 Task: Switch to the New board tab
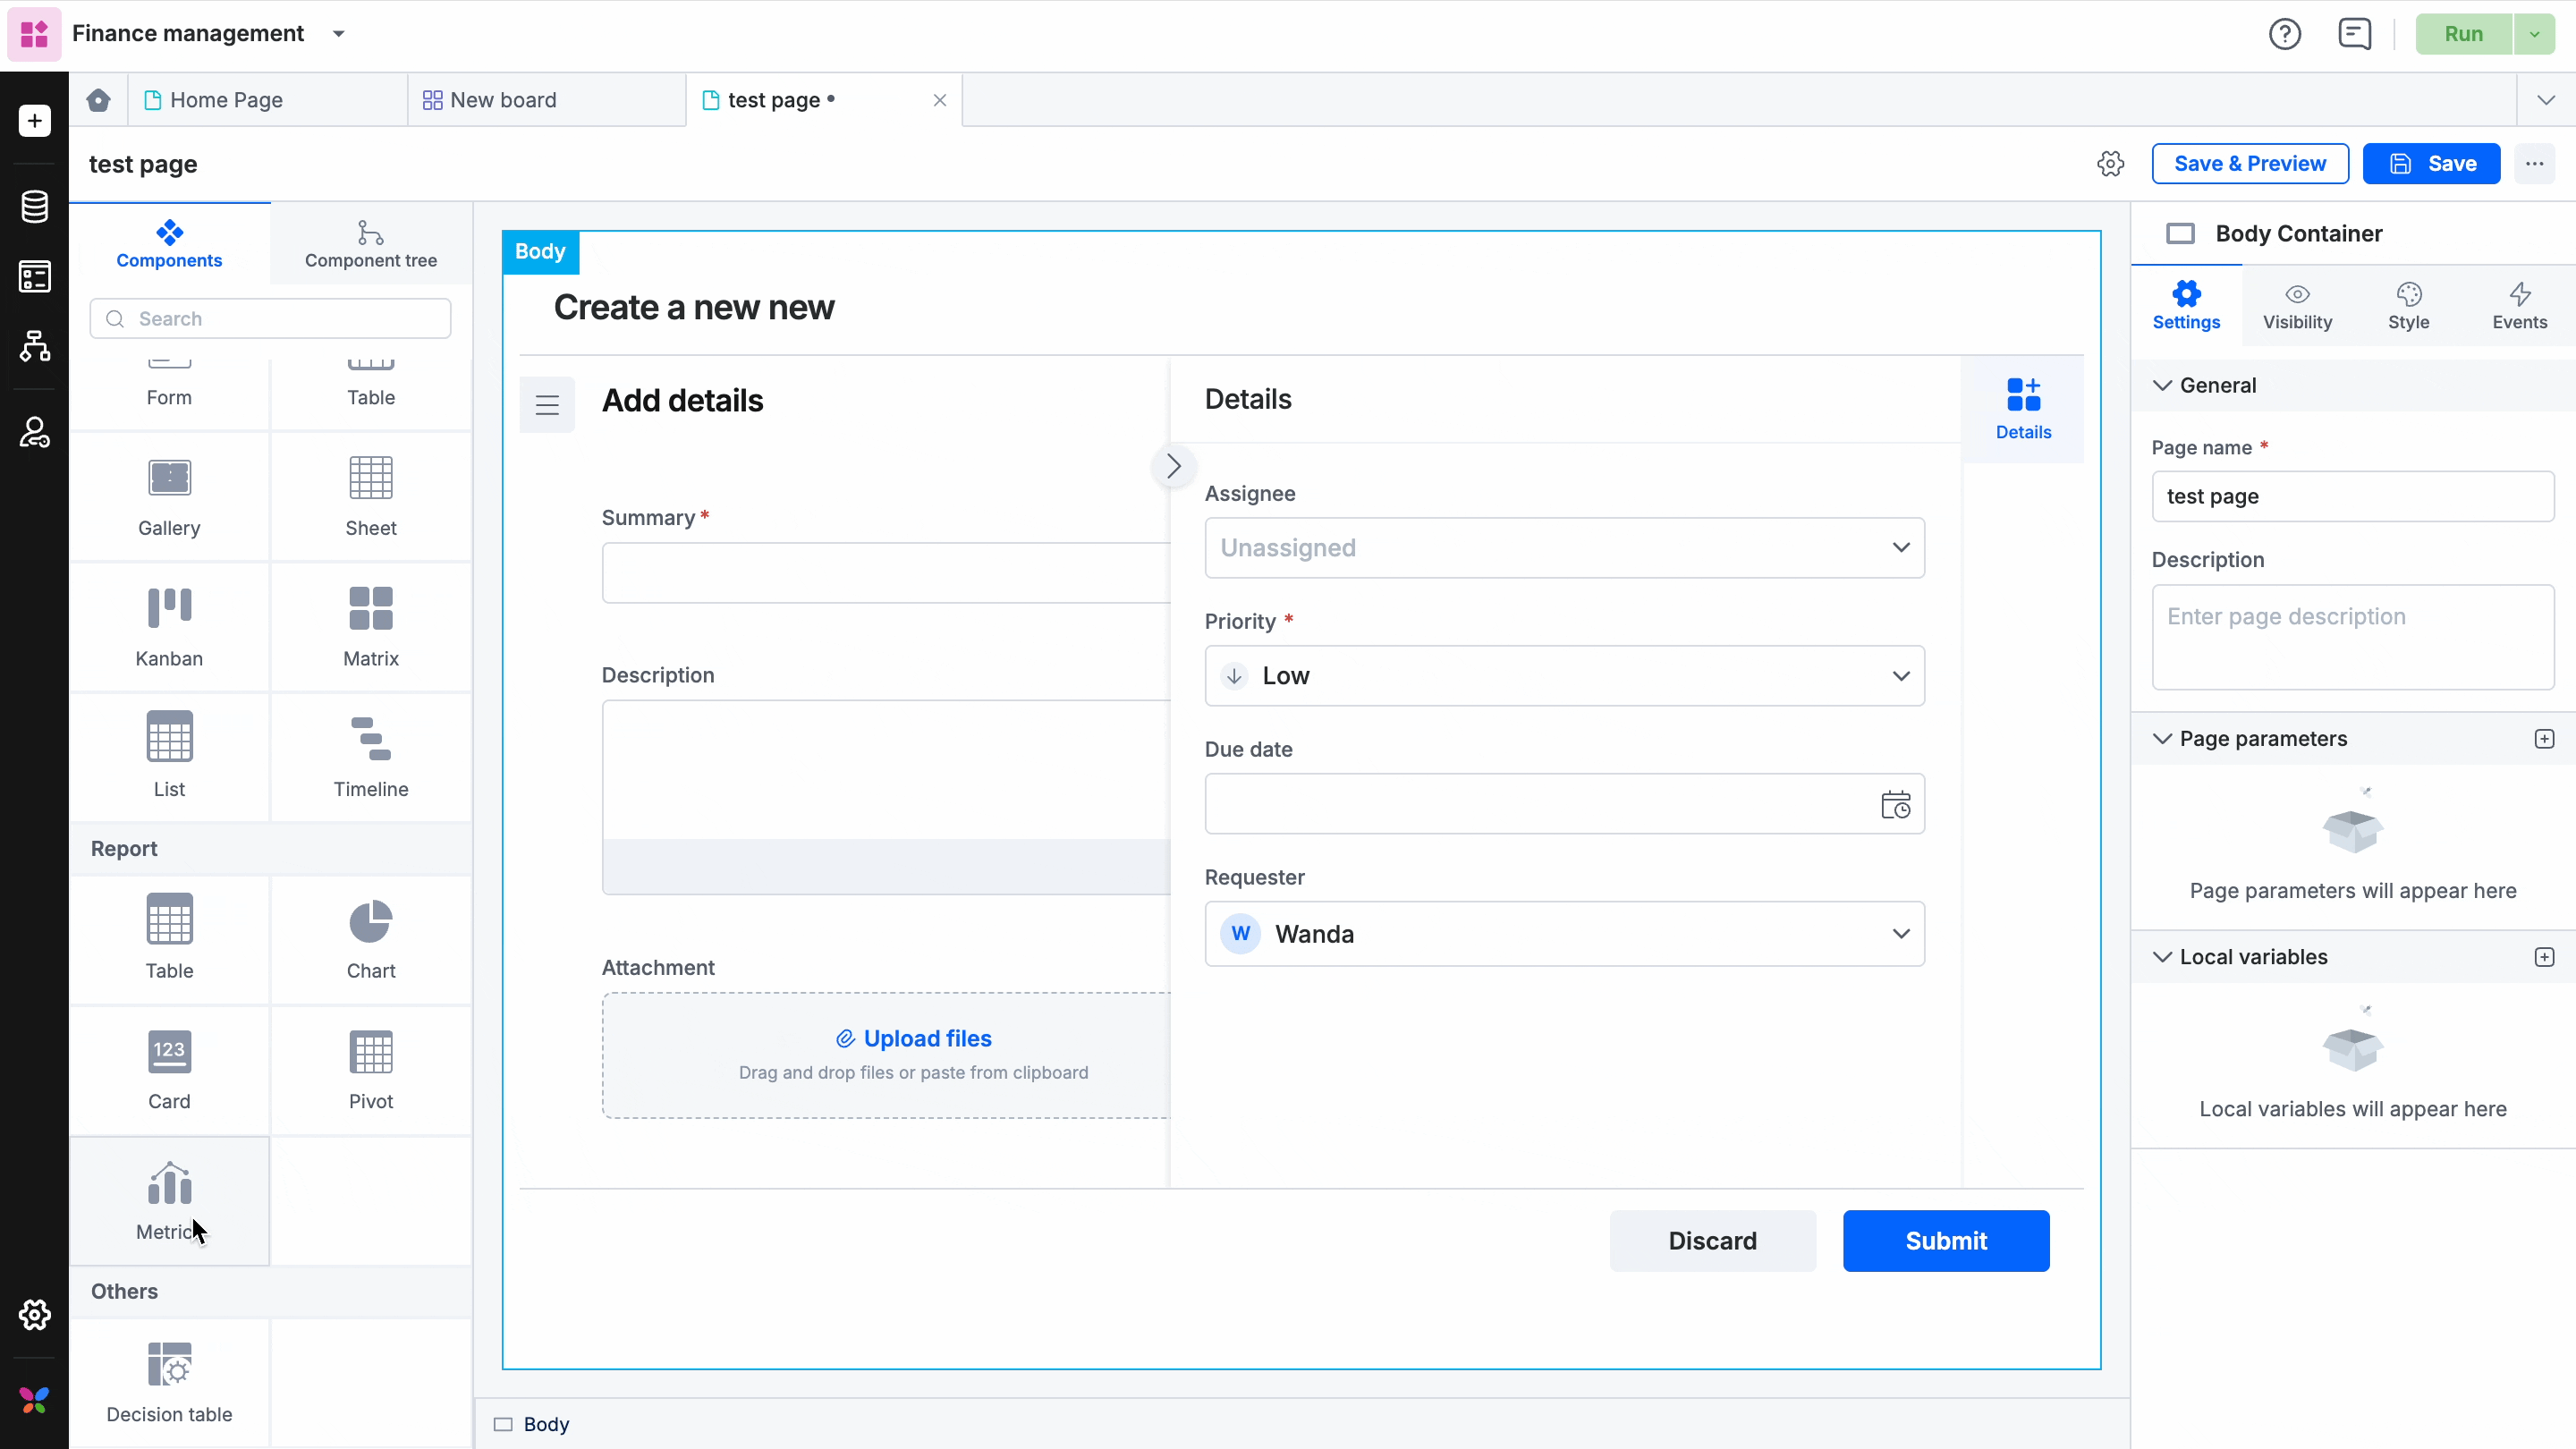click(x=547, y=100)
